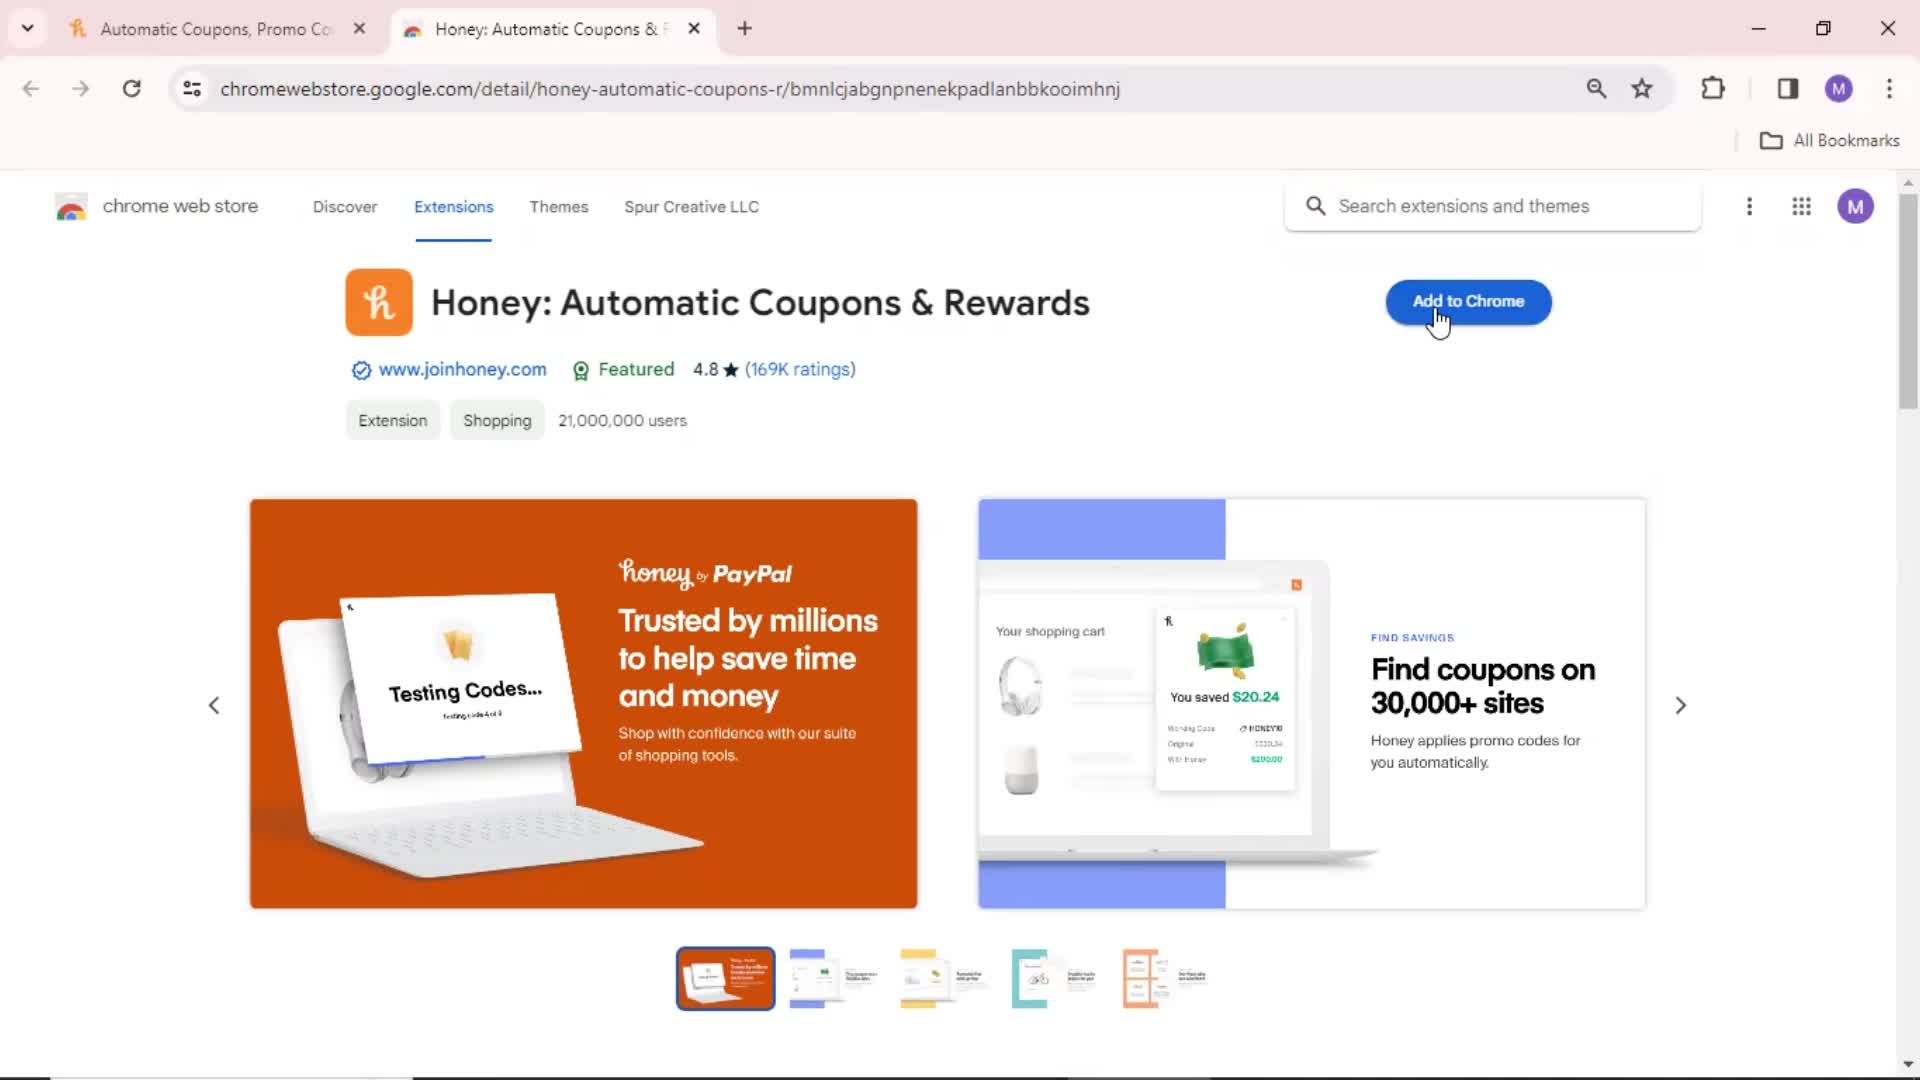Toggle the browser side panel

[1788, 89]
